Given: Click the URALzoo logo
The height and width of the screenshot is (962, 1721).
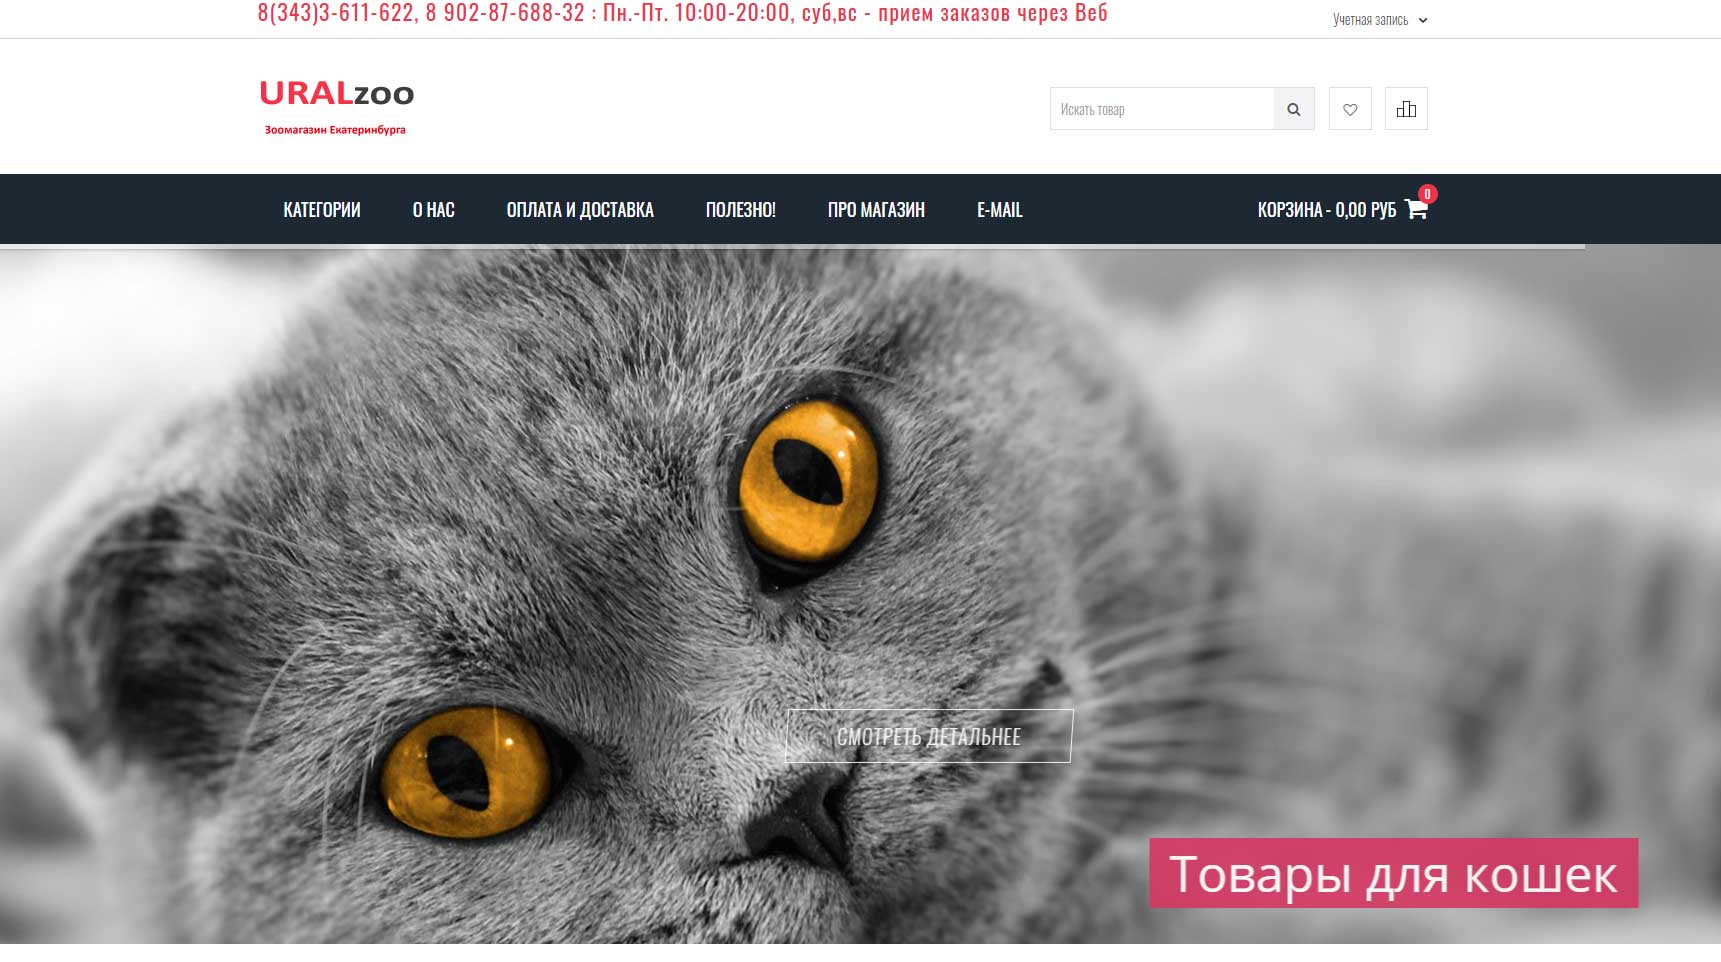Looking at the screenshot, I should tap(337, 94).
